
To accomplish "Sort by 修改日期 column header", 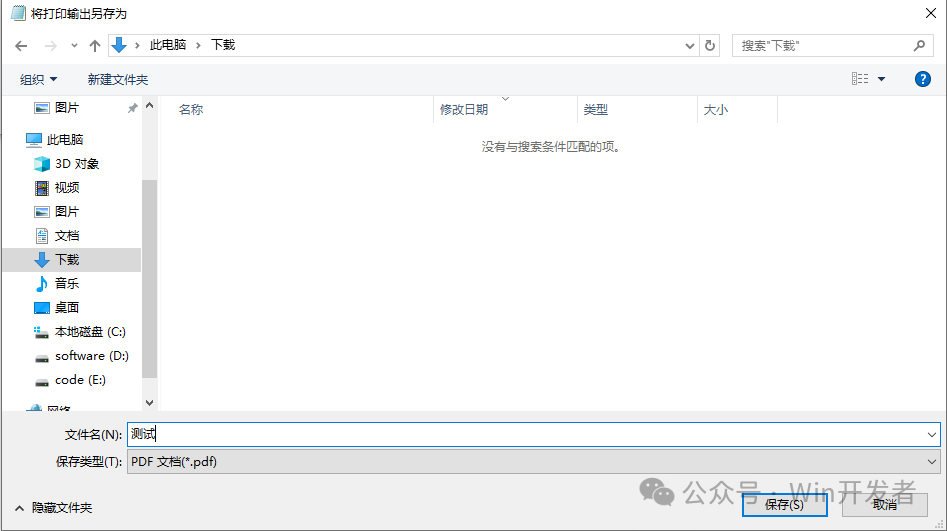I will (x=464, y=110).
